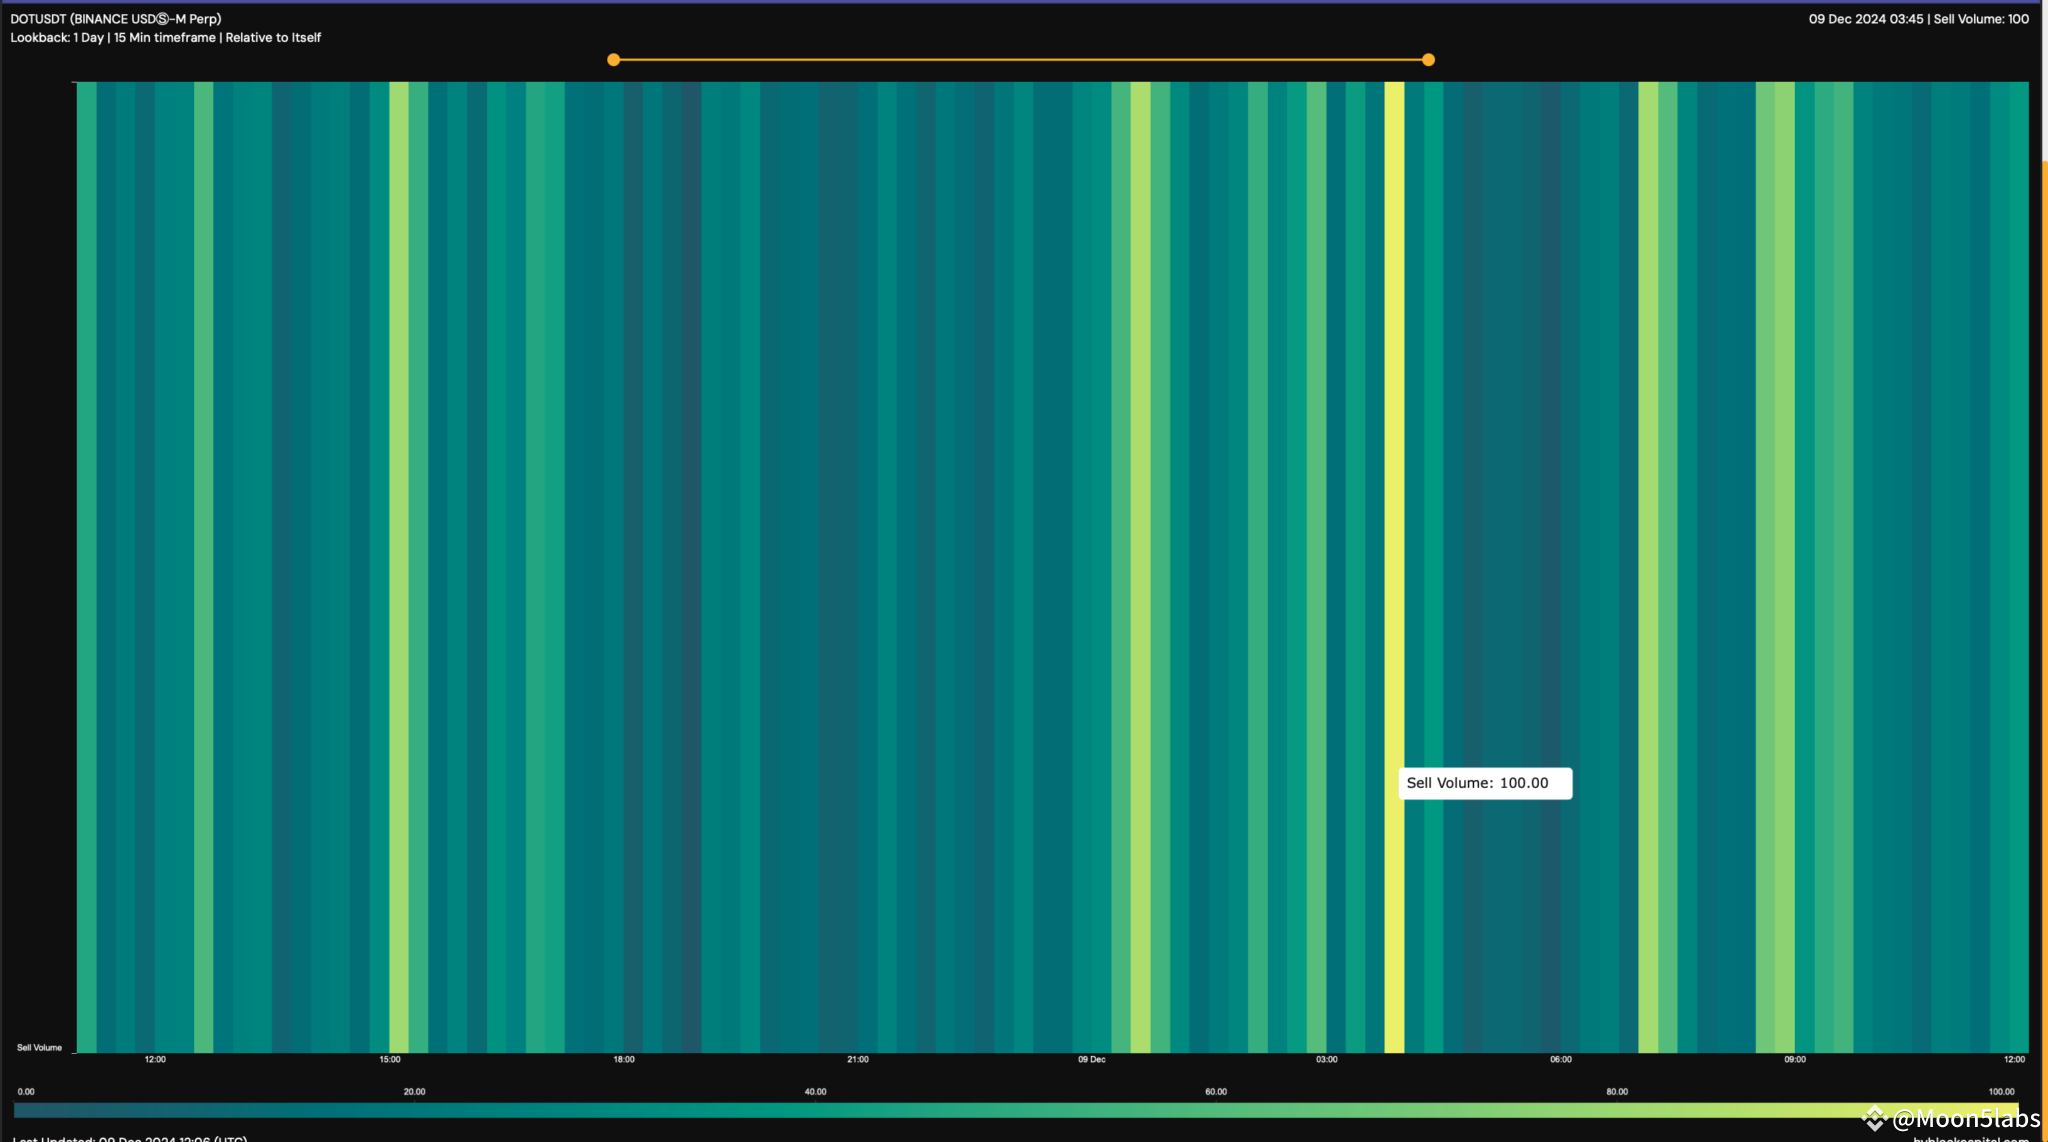Click the 18:00 time axis label
Screen dimensions: 2048x1142
click(623, 1060)
